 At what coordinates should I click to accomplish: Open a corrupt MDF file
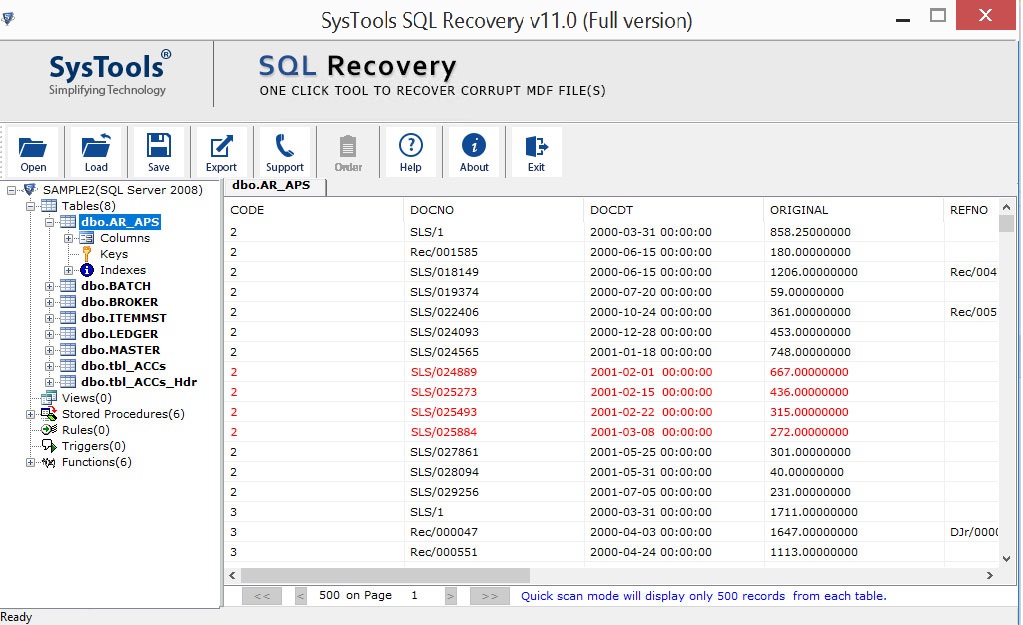tap(33, 150)
